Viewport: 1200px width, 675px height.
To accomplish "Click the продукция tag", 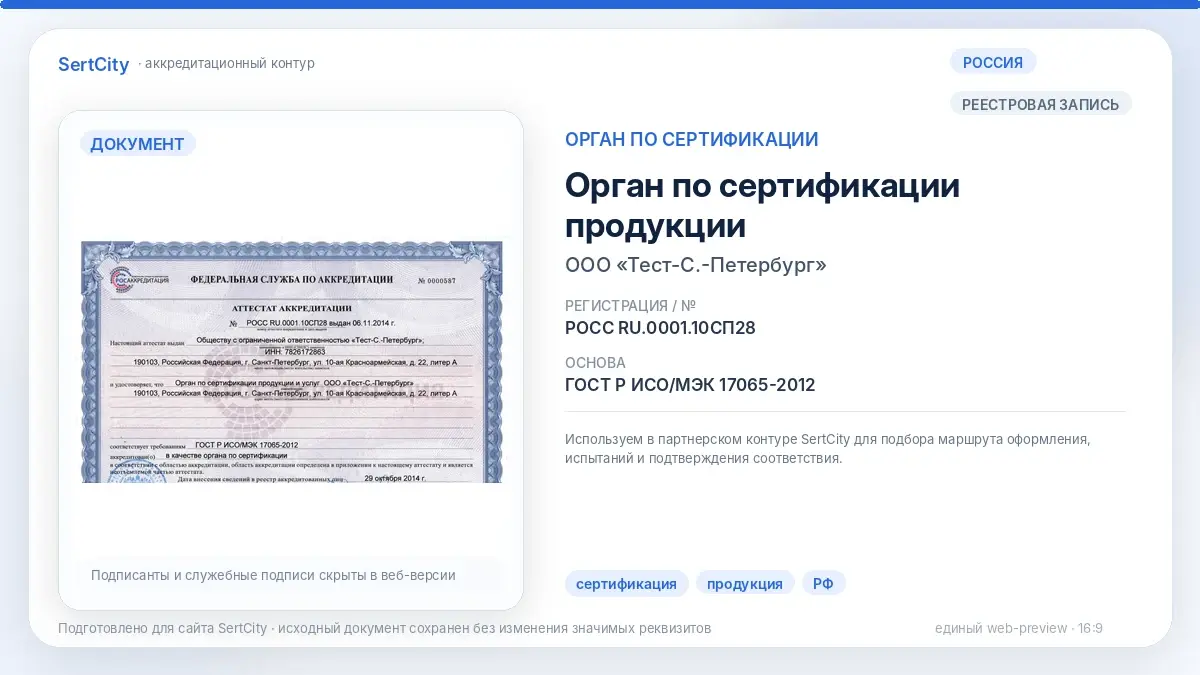I will point(745,584).
